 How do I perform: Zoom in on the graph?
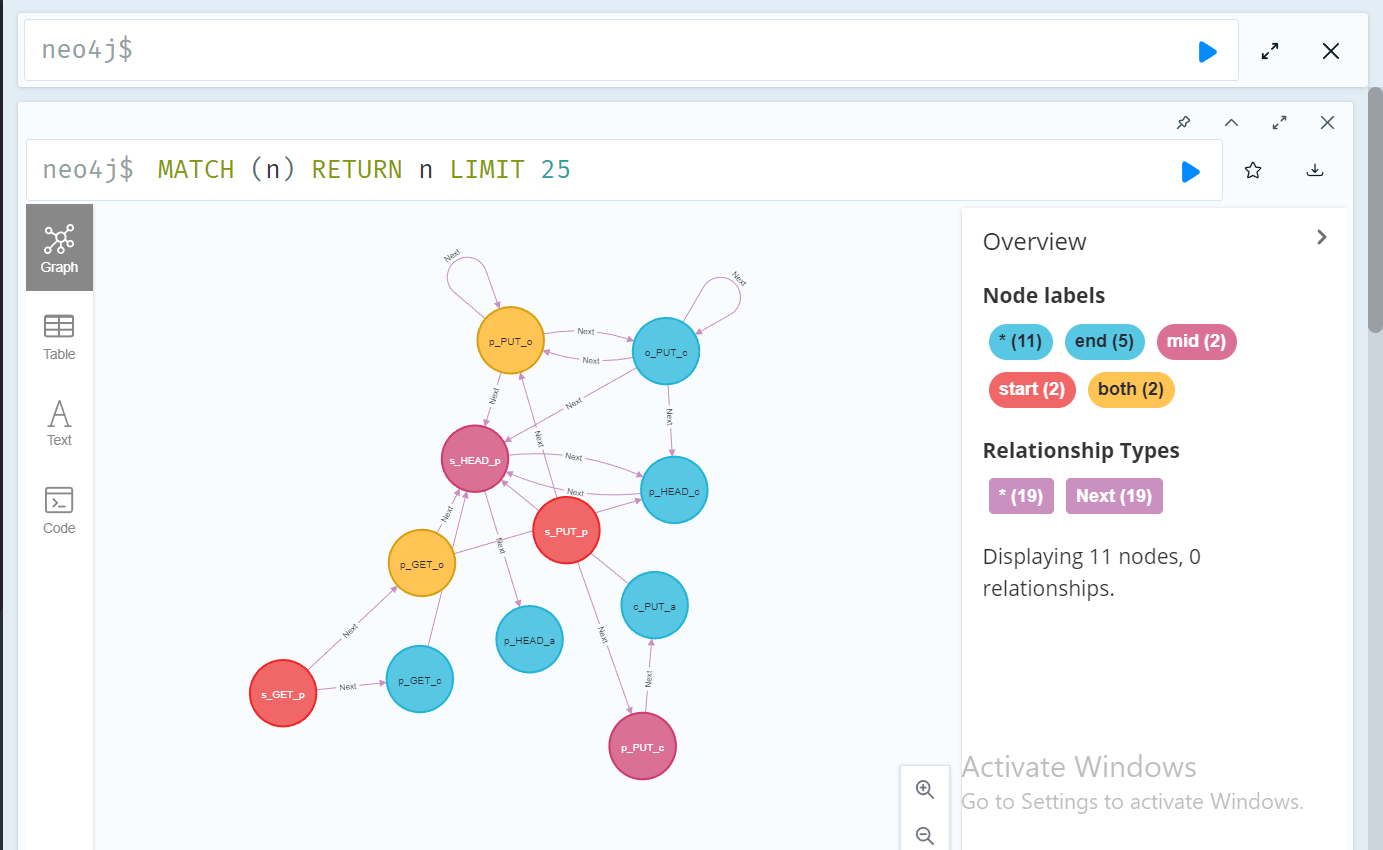(925, 790)
